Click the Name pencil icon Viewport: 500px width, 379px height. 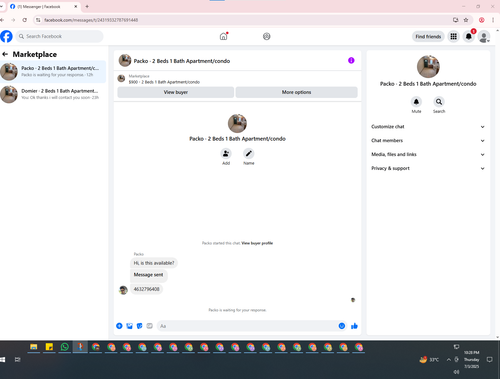pyautogui.click(x=249, y=154)
